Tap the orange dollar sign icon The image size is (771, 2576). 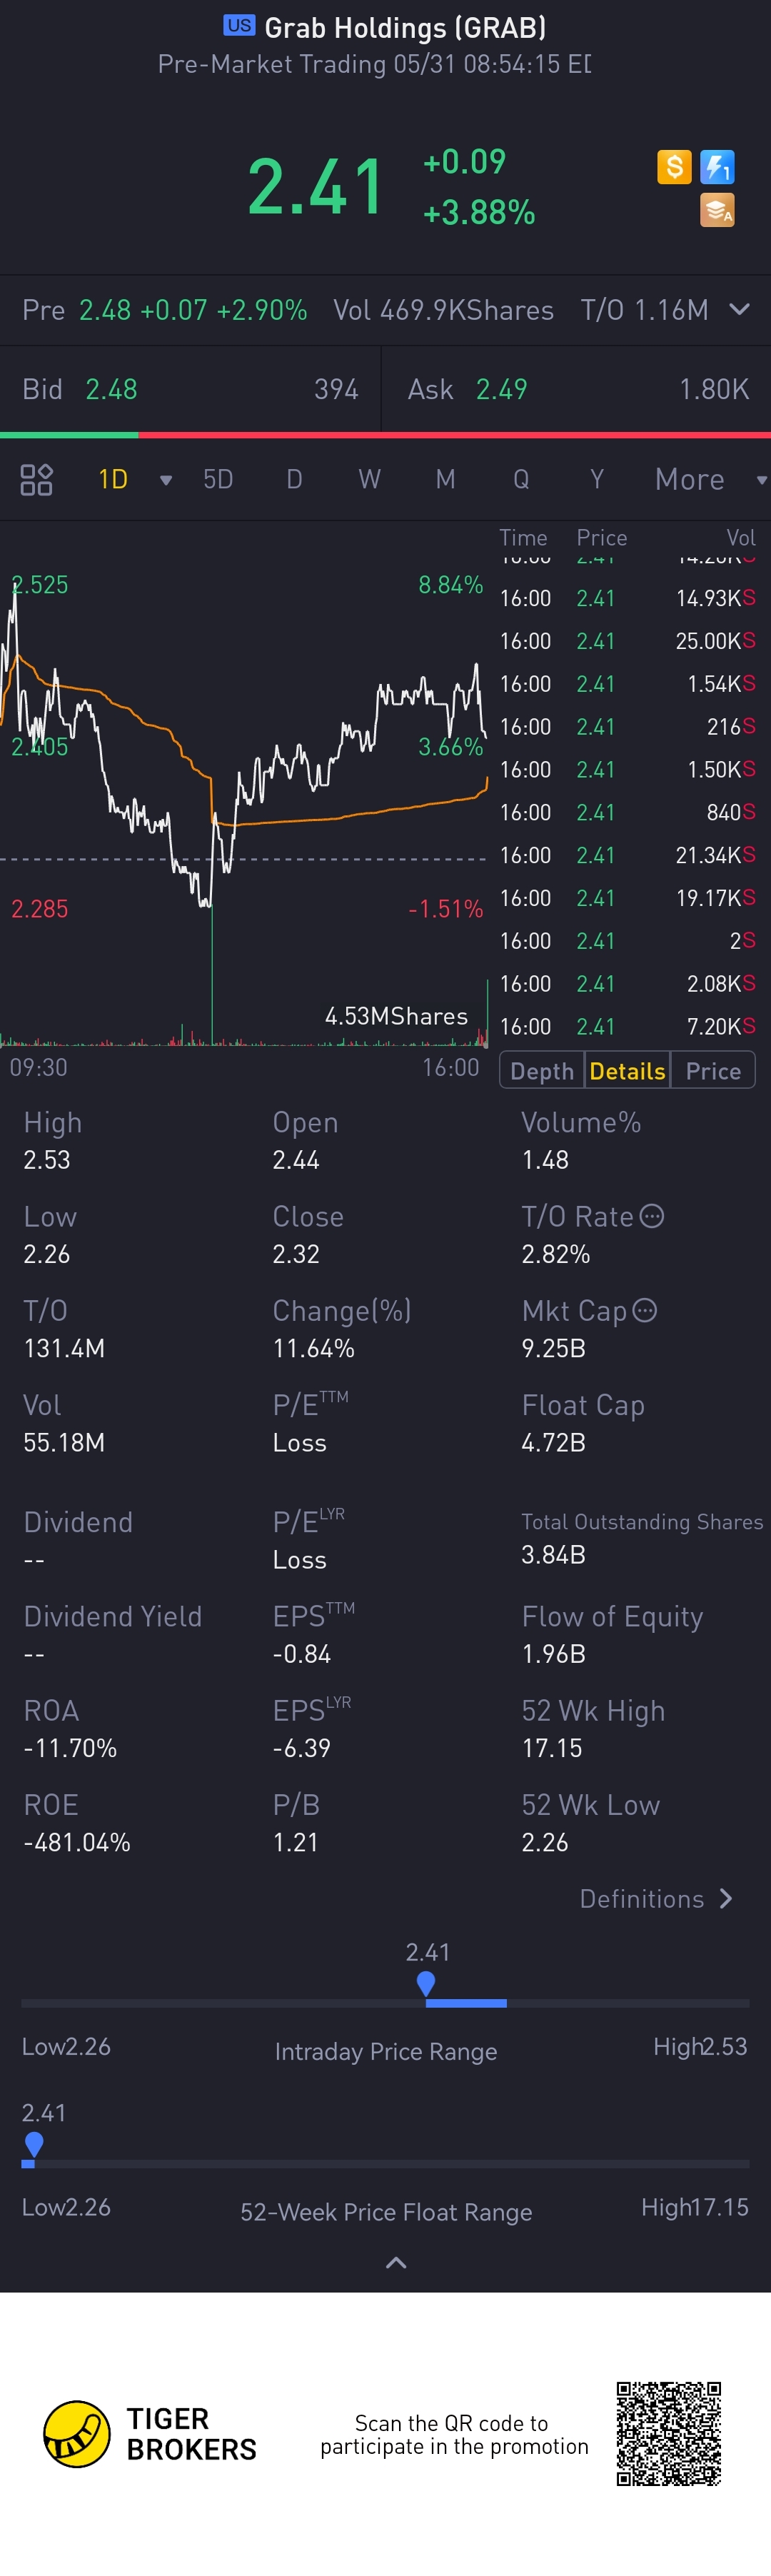674,166
